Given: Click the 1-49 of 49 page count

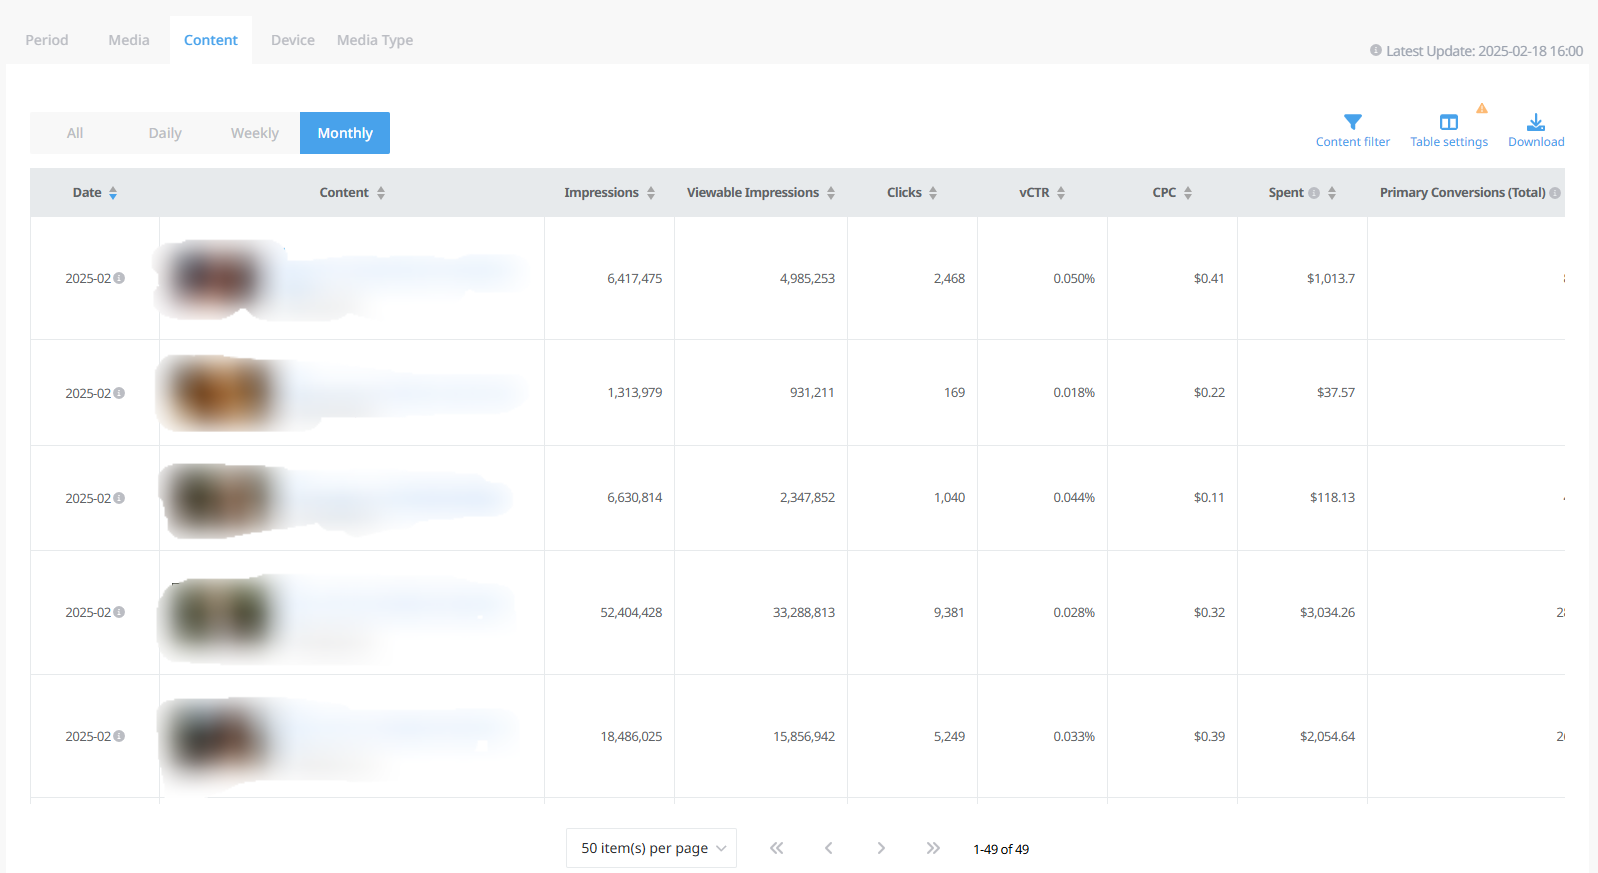Looking at the screenshot, I should (1001, 849).
